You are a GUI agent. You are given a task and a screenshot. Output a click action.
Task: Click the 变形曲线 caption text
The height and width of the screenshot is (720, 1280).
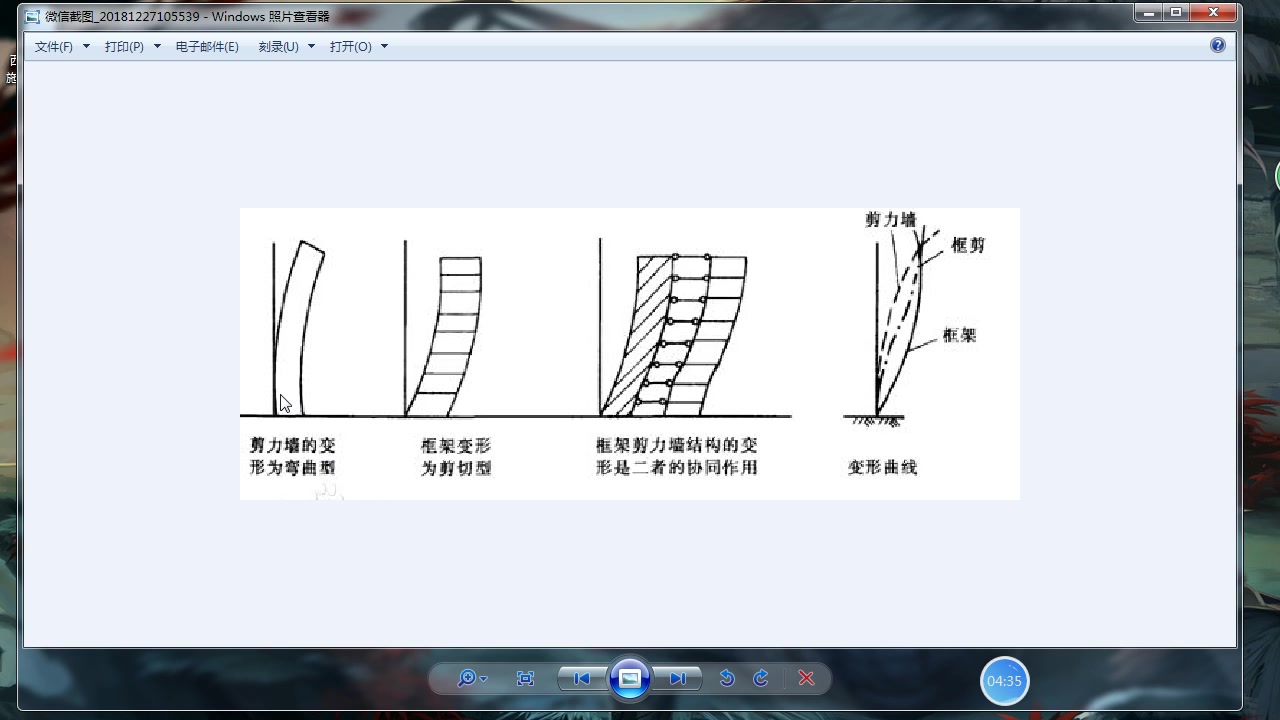(882, 467)
